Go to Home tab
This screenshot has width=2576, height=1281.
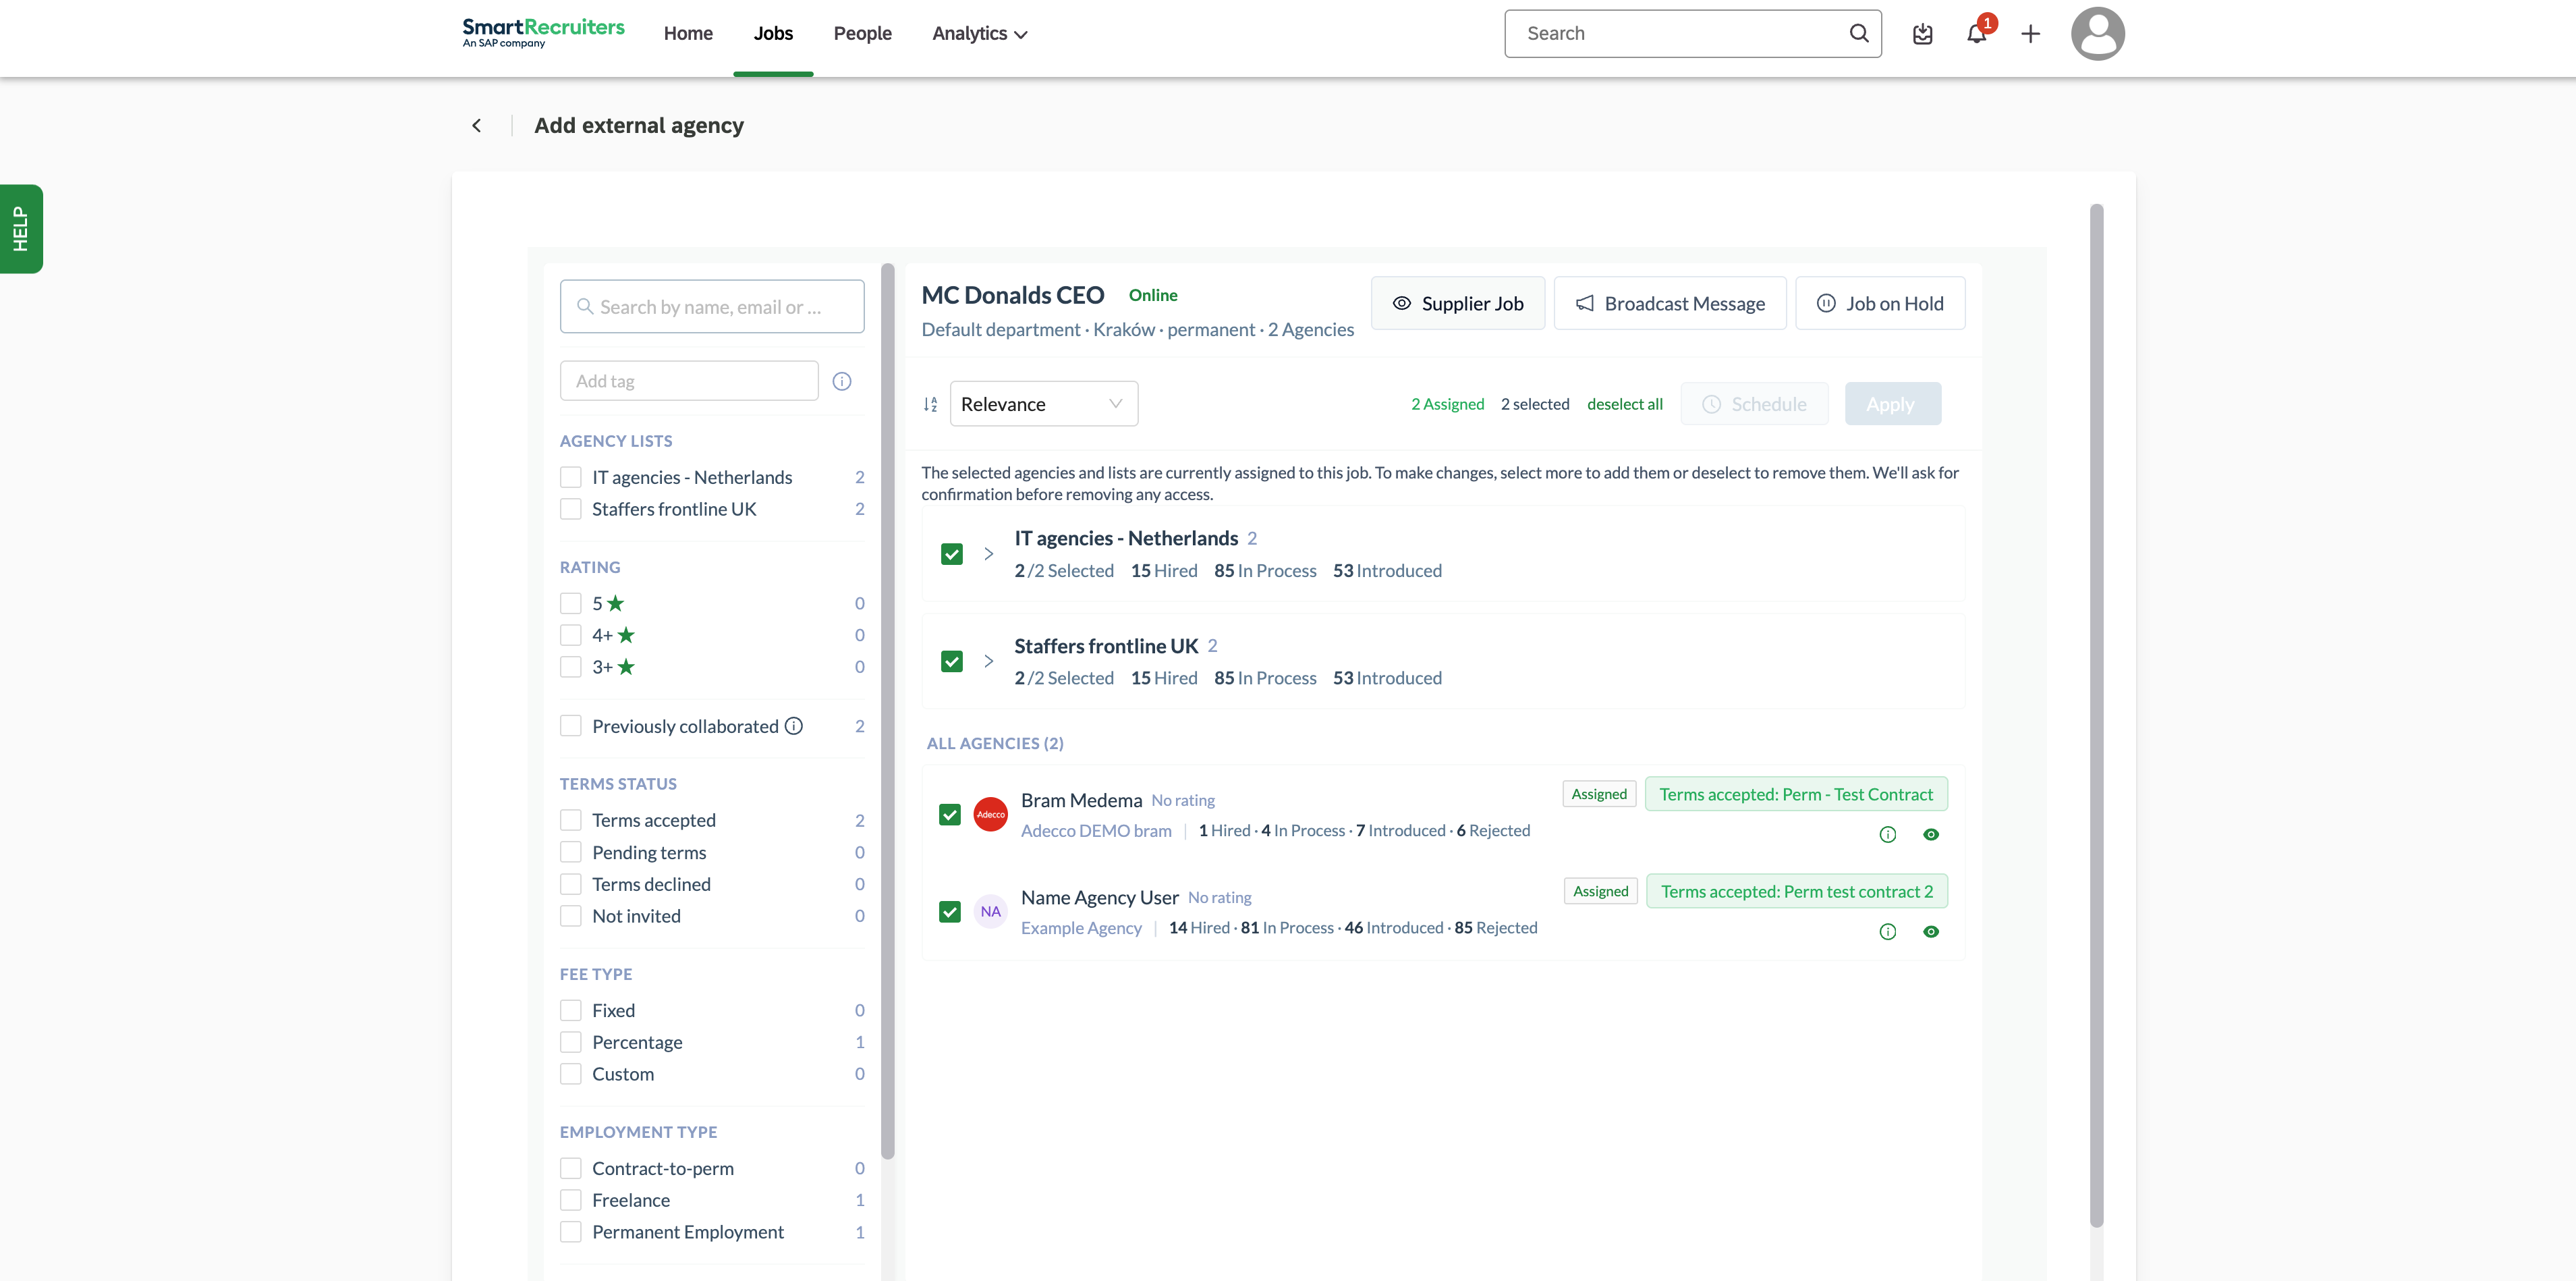coord(688,33)
